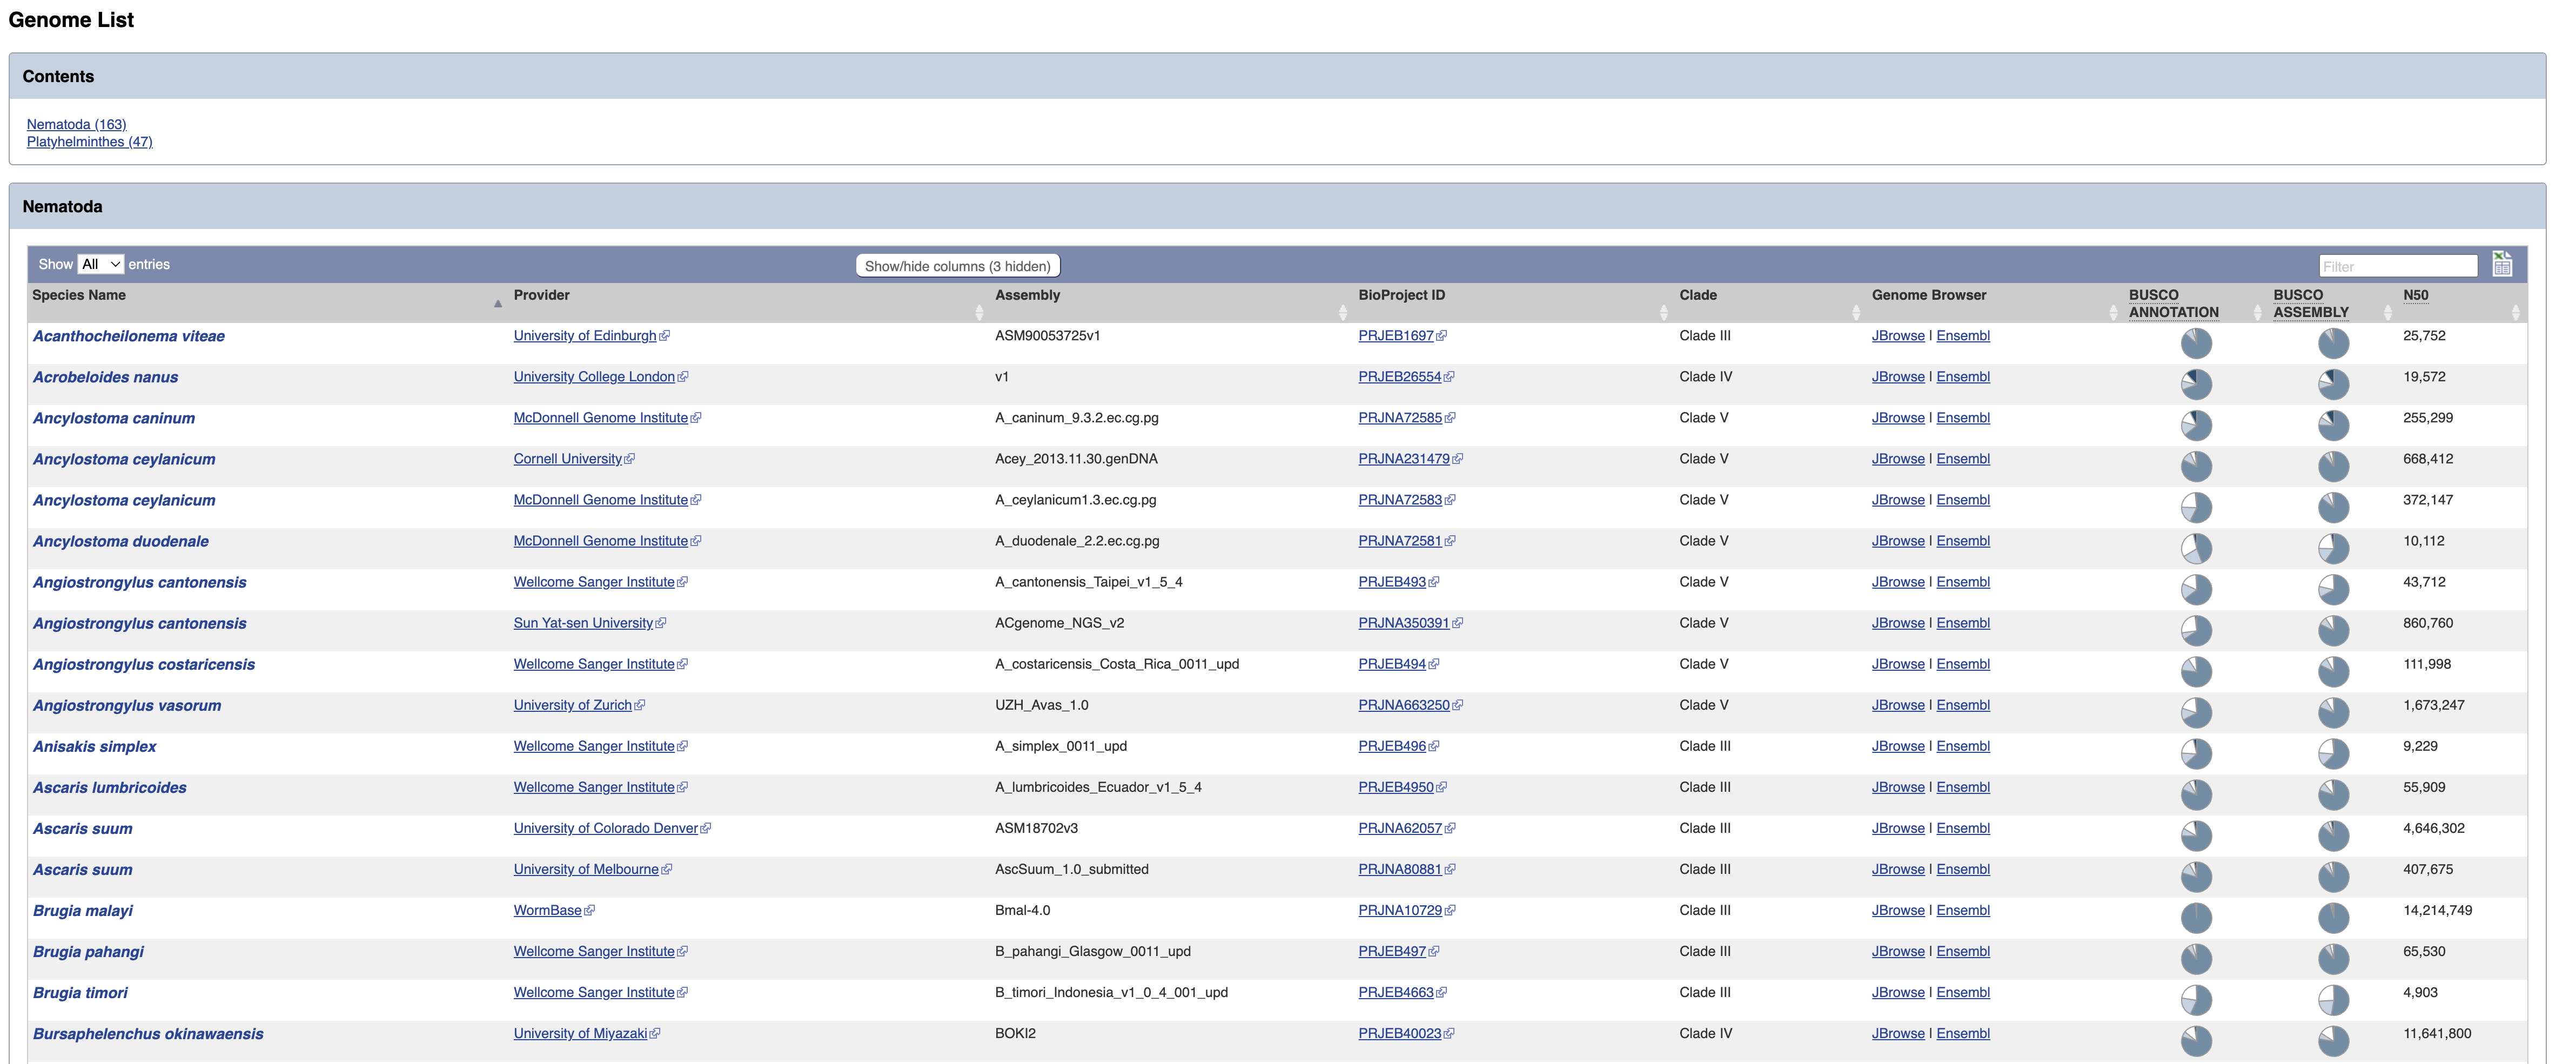
Task: Open Show/hide columns (3 hidden) menu
Action: 957,266
